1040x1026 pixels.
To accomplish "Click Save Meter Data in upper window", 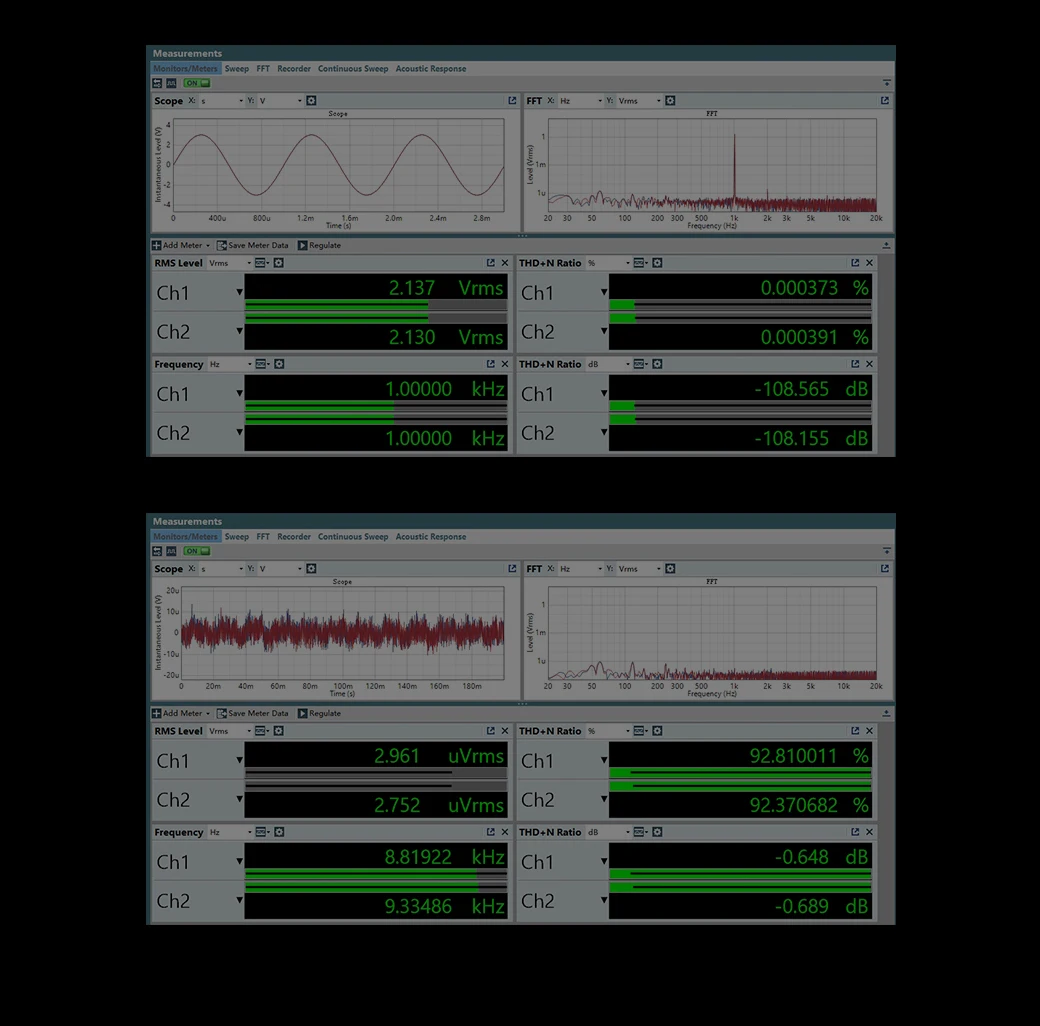I will point(252,245).
